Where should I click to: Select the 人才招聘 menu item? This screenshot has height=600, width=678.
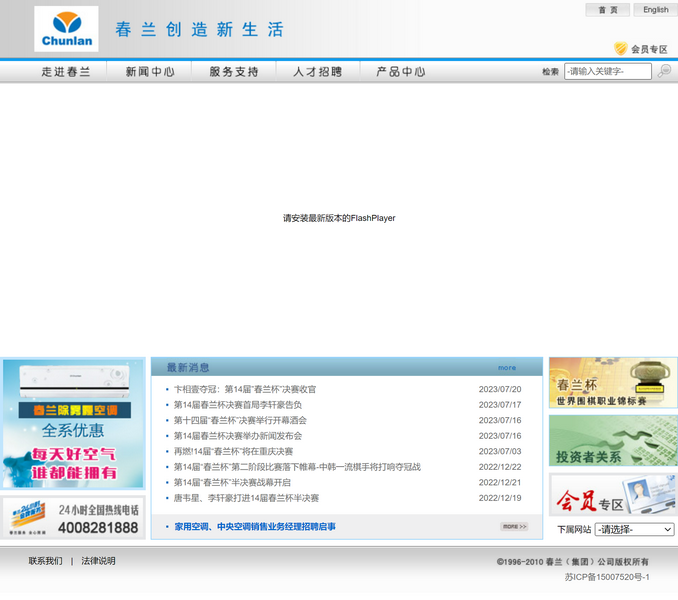[x=318, y=72]
